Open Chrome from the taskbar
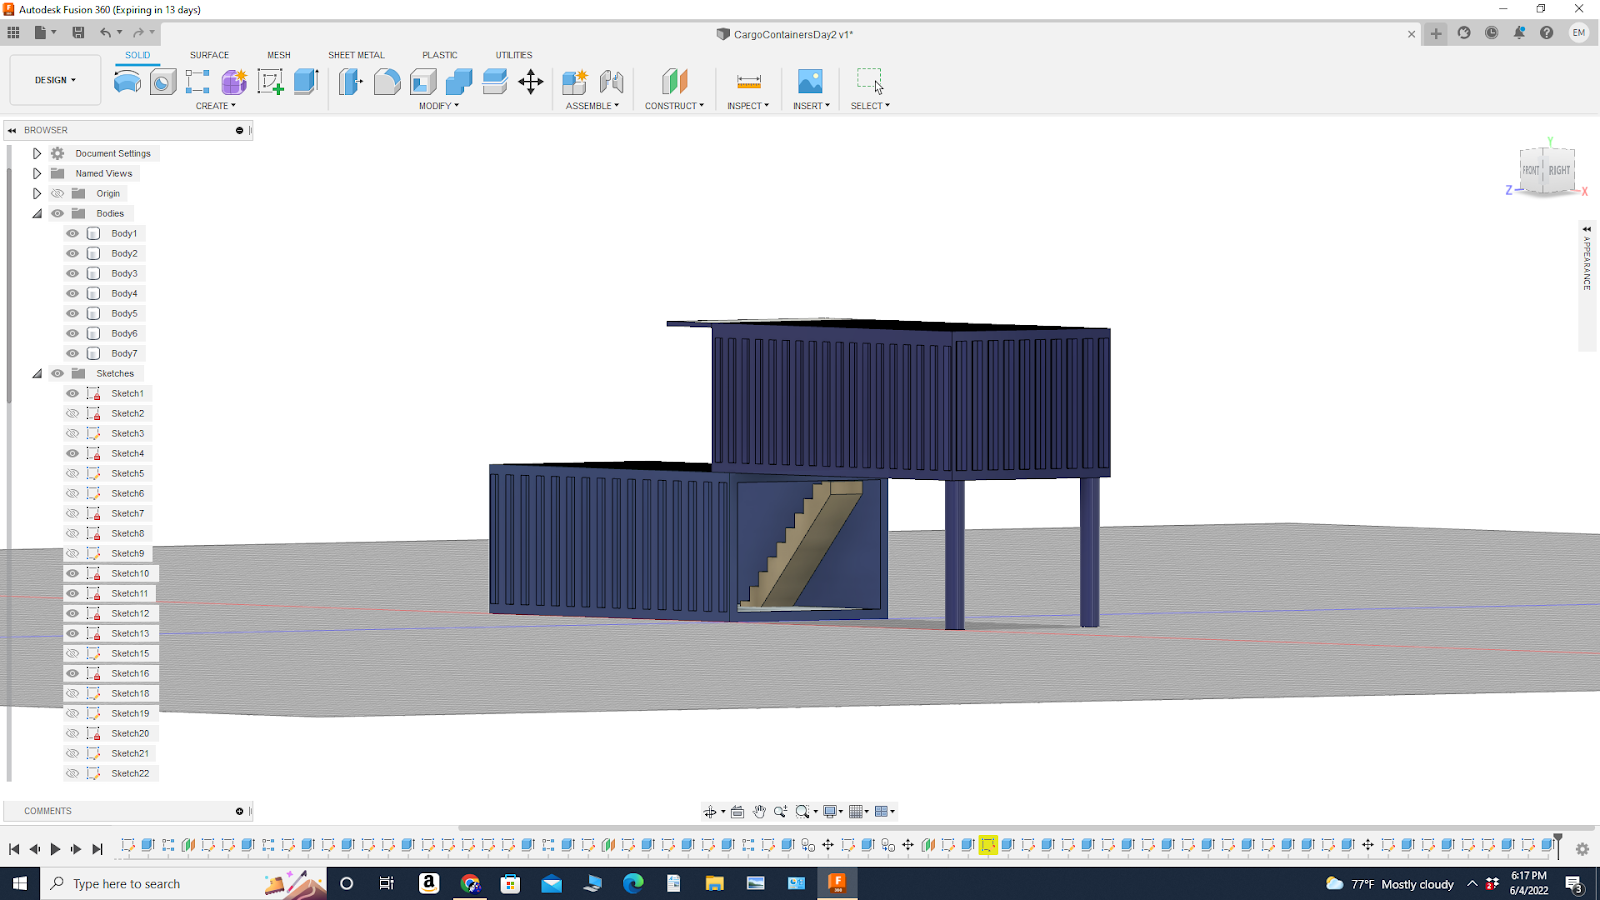Viewport: 1600px width, 900px height. (470, 884)
